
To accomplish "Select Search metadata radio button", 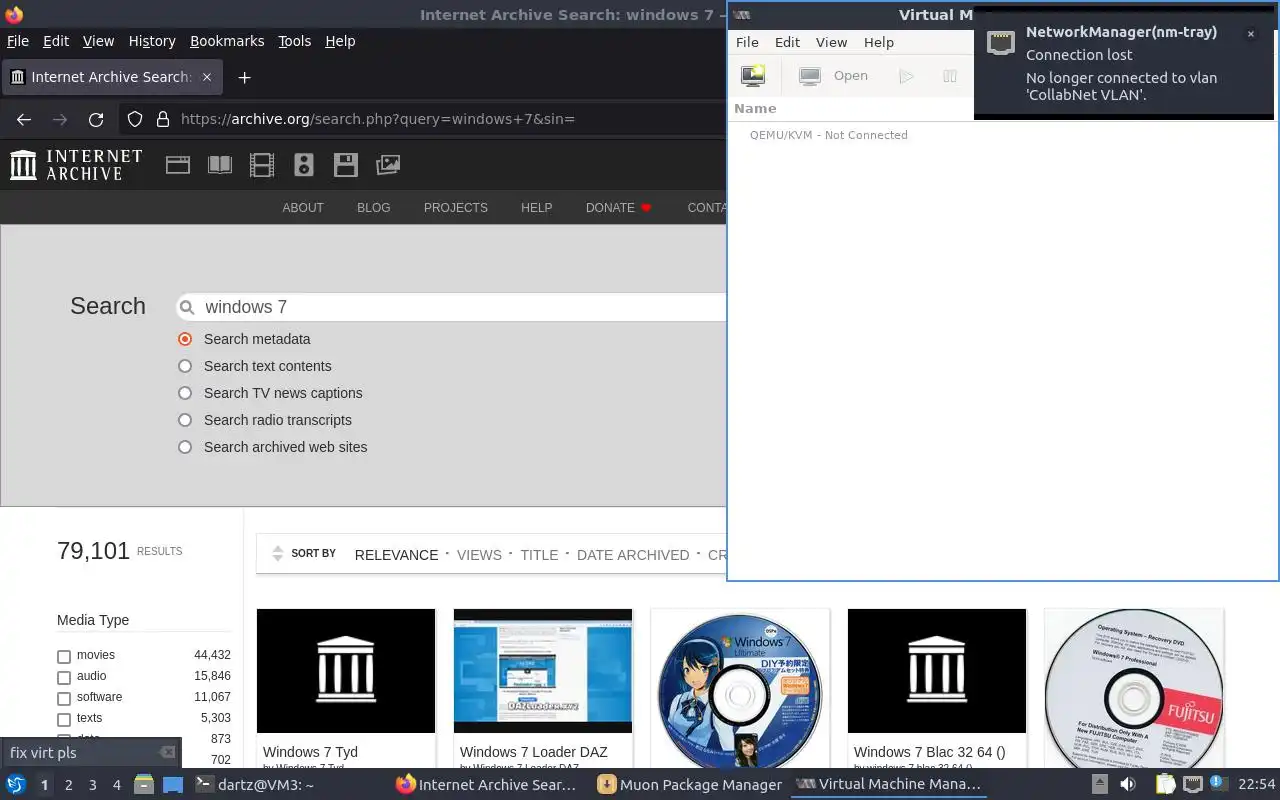I will (x=185, y=339).
